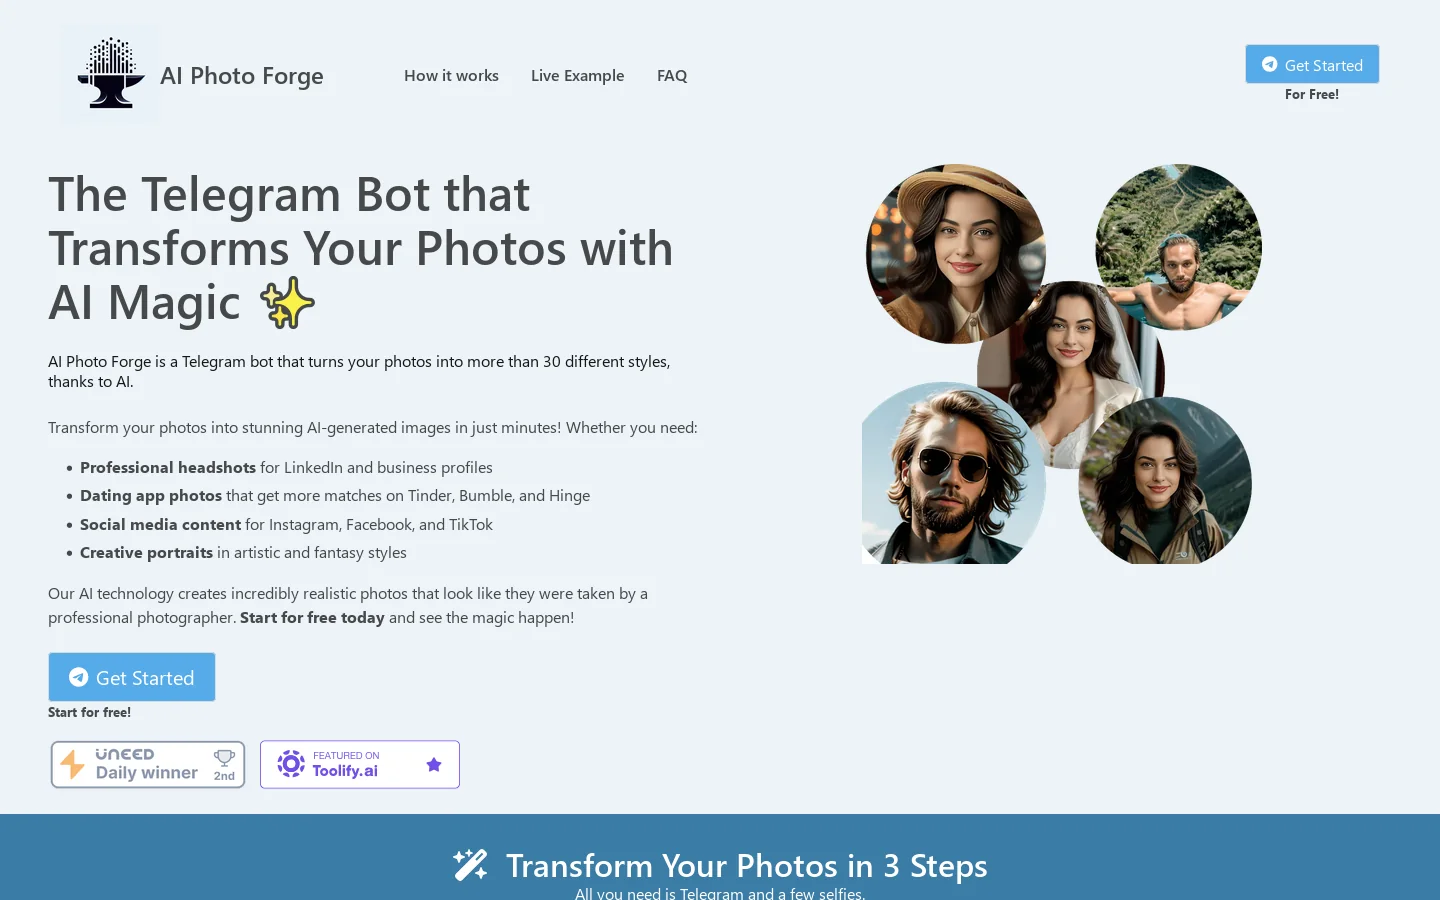
Task: Click the AI Photo Forge brand name
Action: point(241,76)
